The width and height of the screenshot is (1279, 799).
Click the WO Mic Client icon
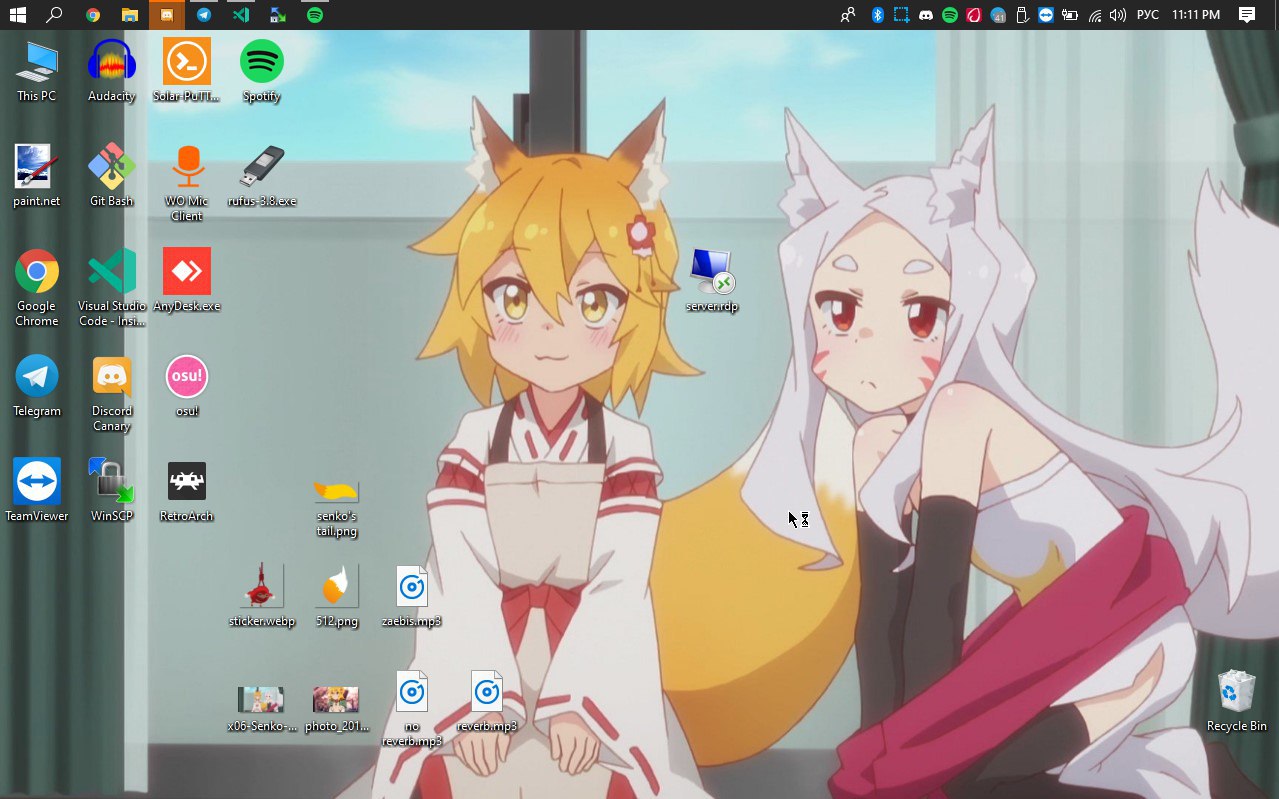click(x=187, y=184)
